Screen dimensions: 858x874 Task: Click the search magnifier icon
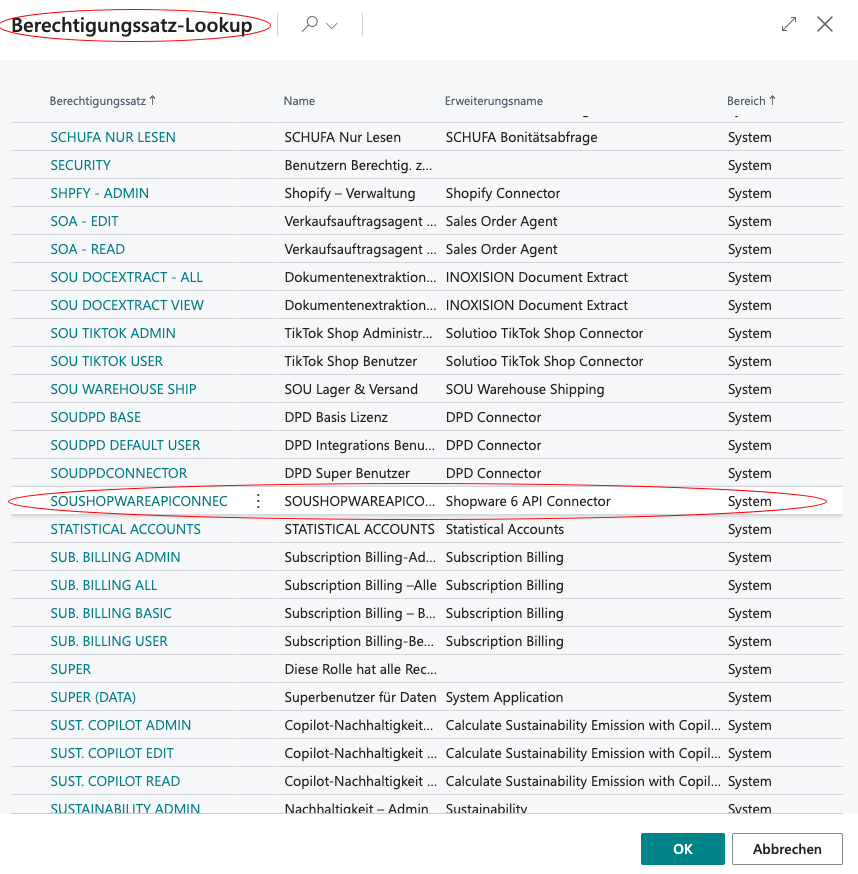point(309,24)
